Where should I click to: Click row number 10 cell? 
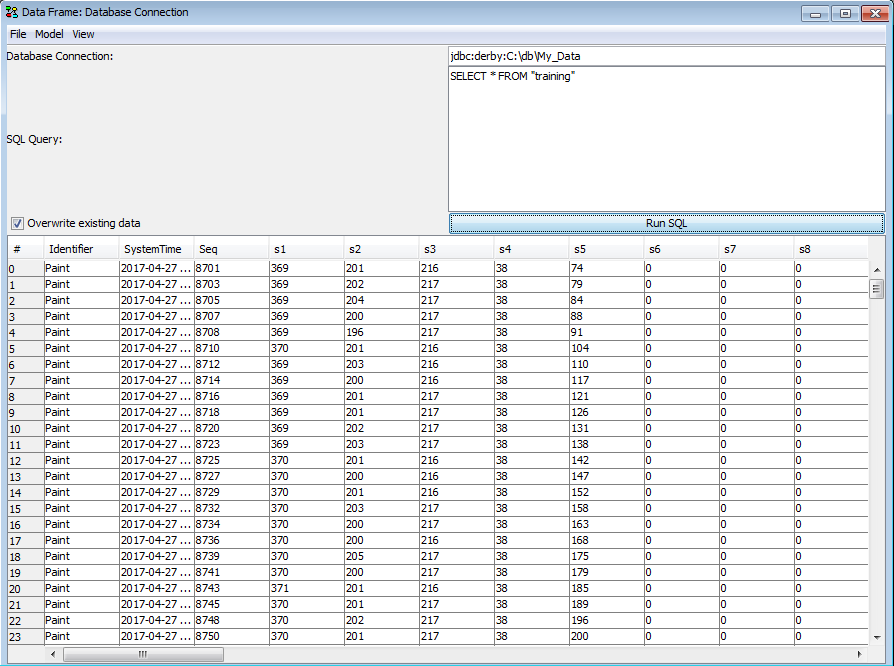tap(26, 428)
